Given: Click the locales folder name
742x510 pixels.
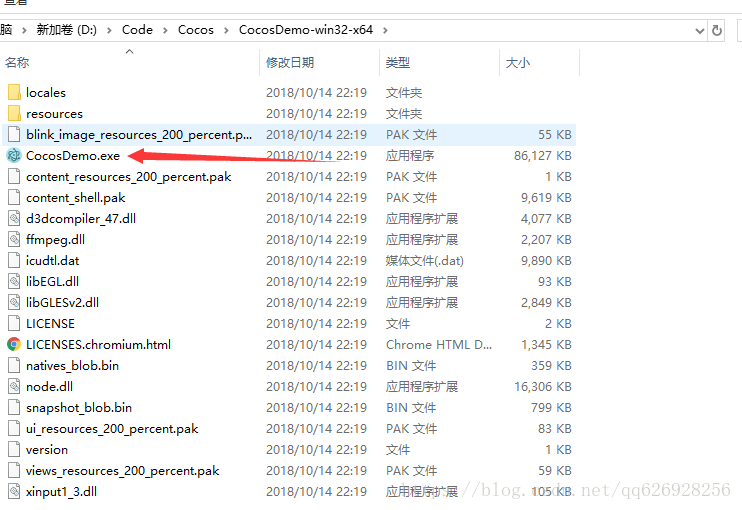Looking at the screenshot, I should pos(46,93).
